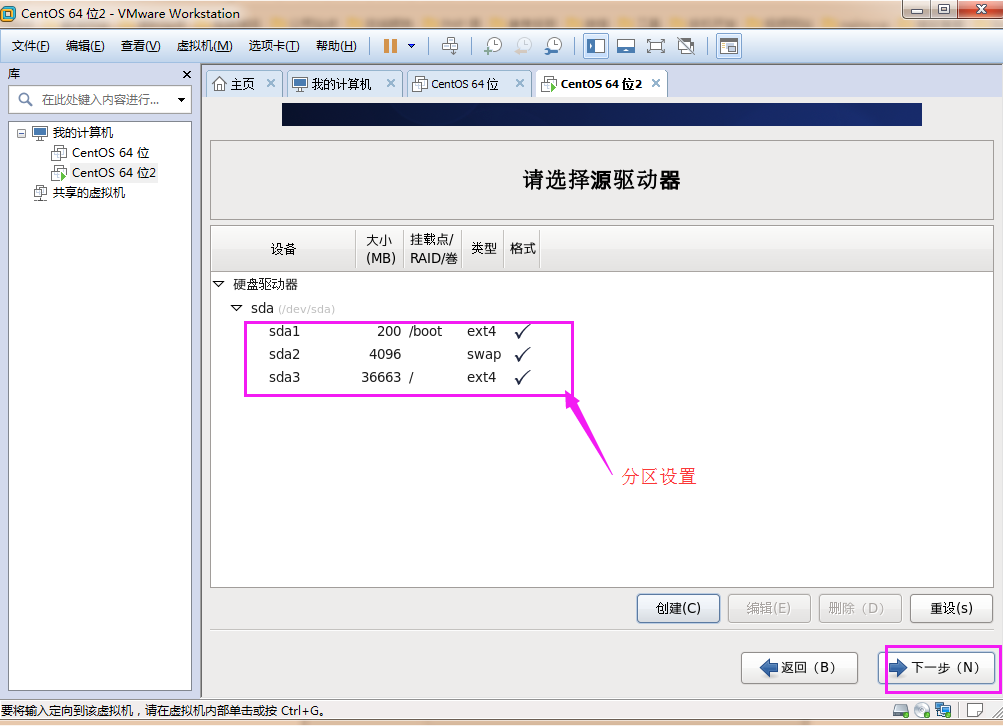The width and height of the screenshot is (1003, 726).
Task: Click the format checkmark for sda2
Action: (x=523, y=354)
